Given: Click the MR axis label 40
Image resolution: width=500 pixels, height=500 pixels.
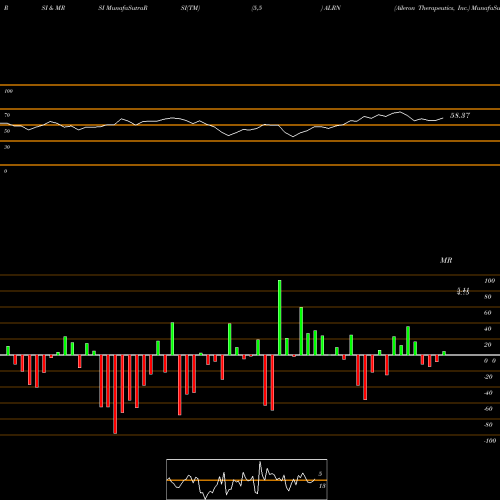Looking at the screenshot, I should (x=488, y=329).
